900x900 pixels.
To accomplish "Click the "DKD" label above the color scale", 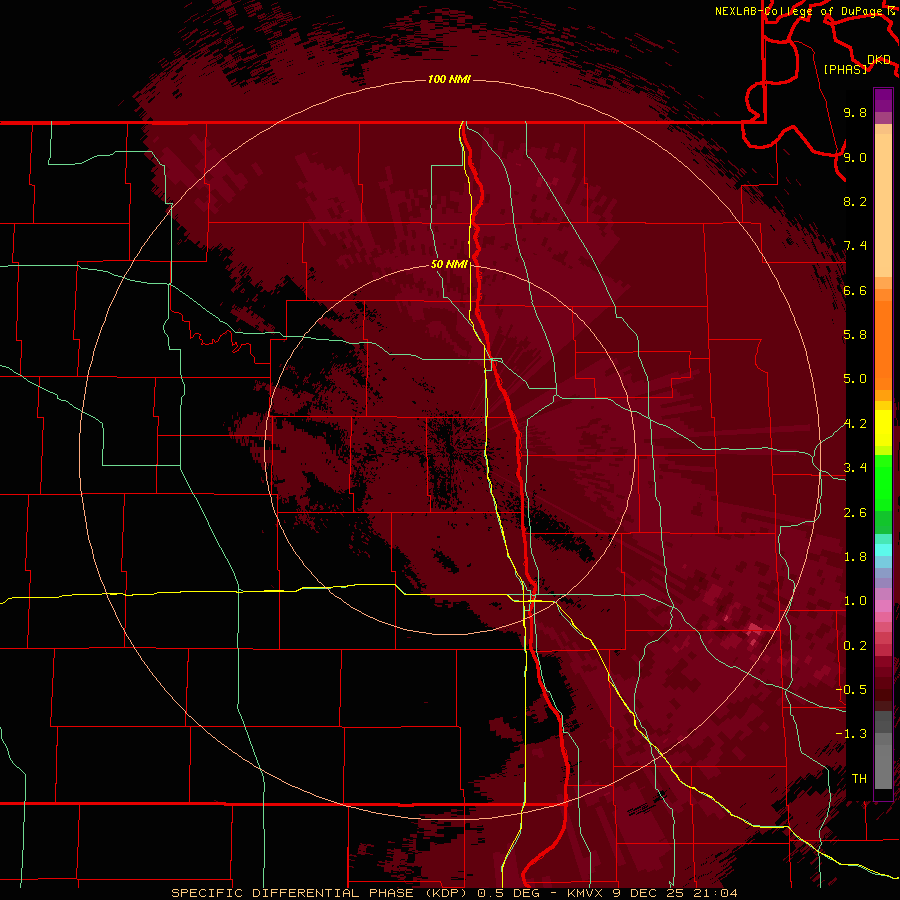I will point(879,60).
